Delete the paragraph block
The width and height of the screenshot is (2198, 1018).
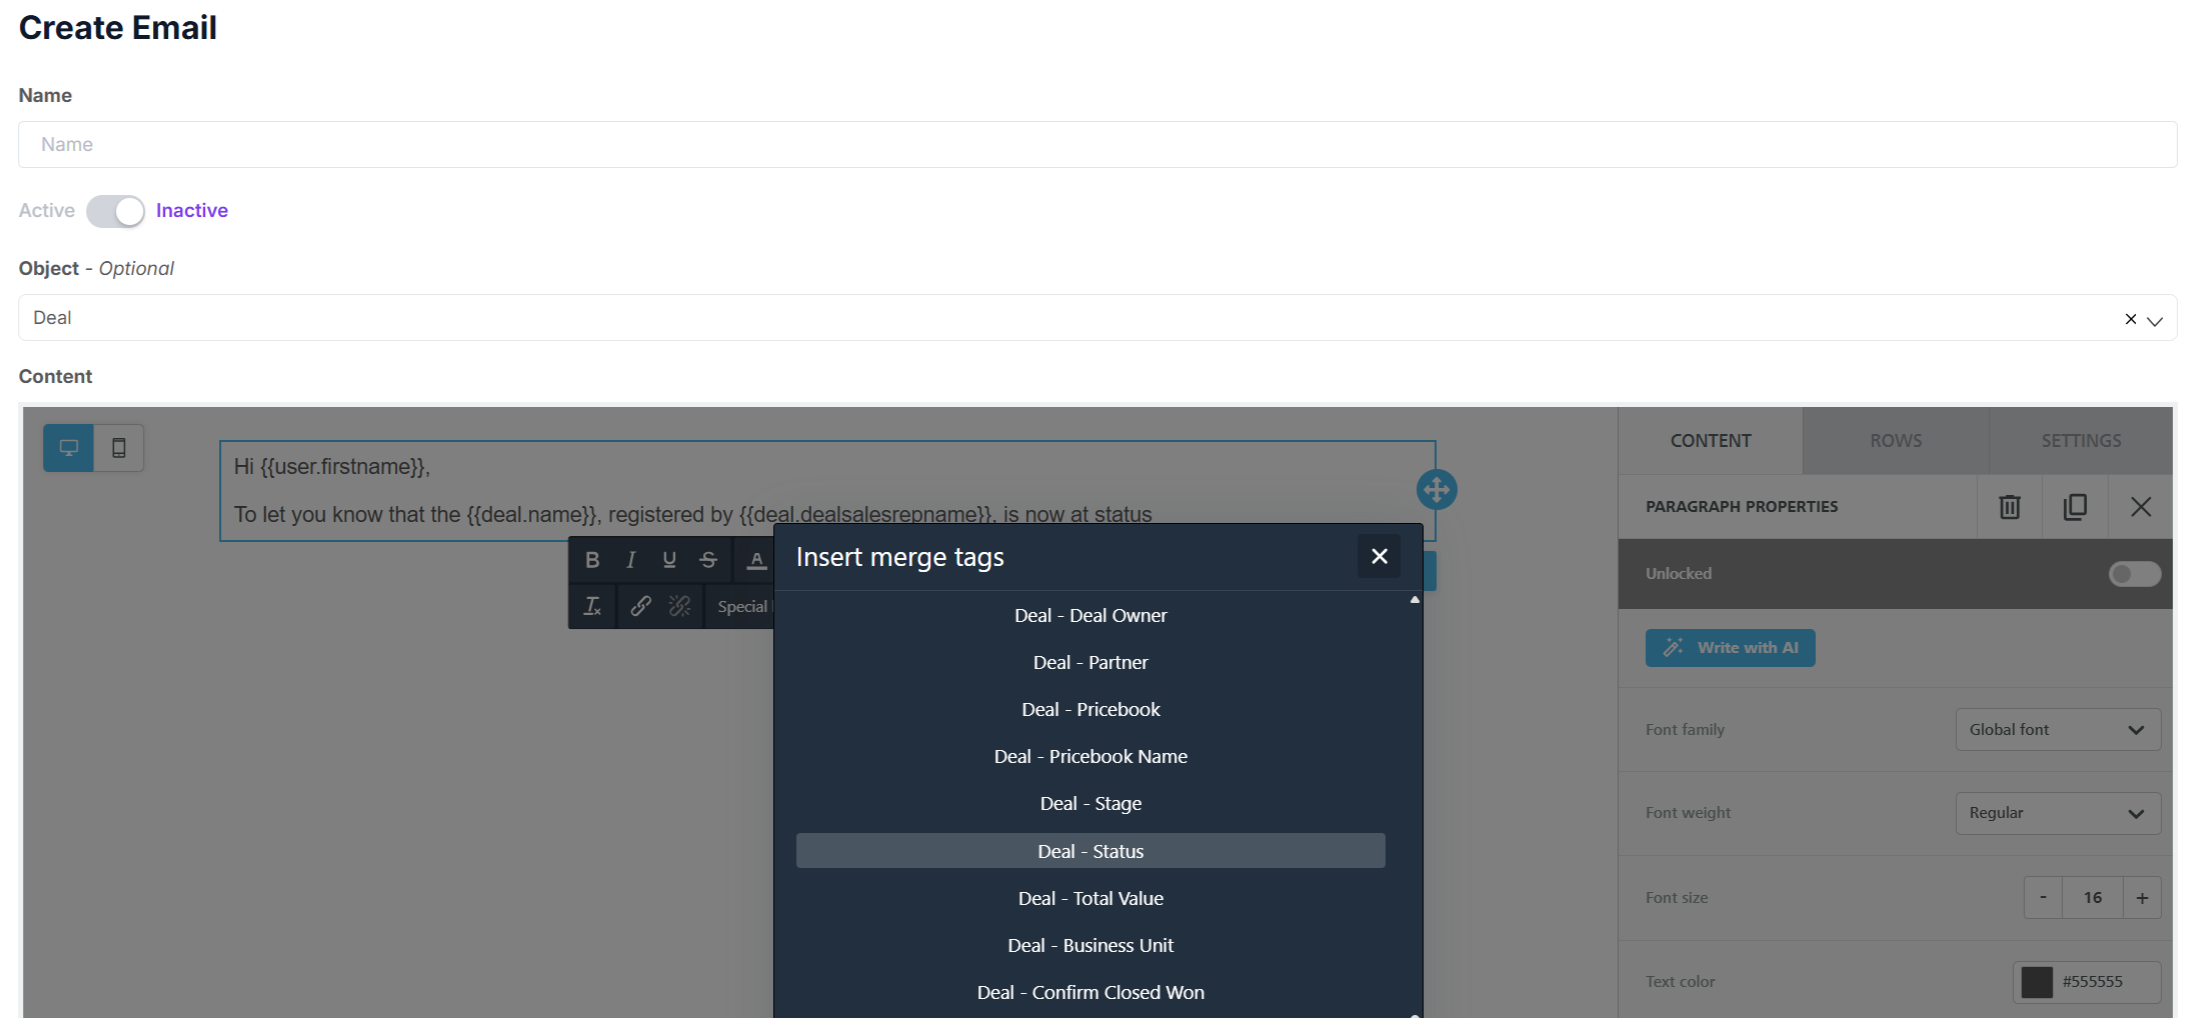coord(2009,507)
